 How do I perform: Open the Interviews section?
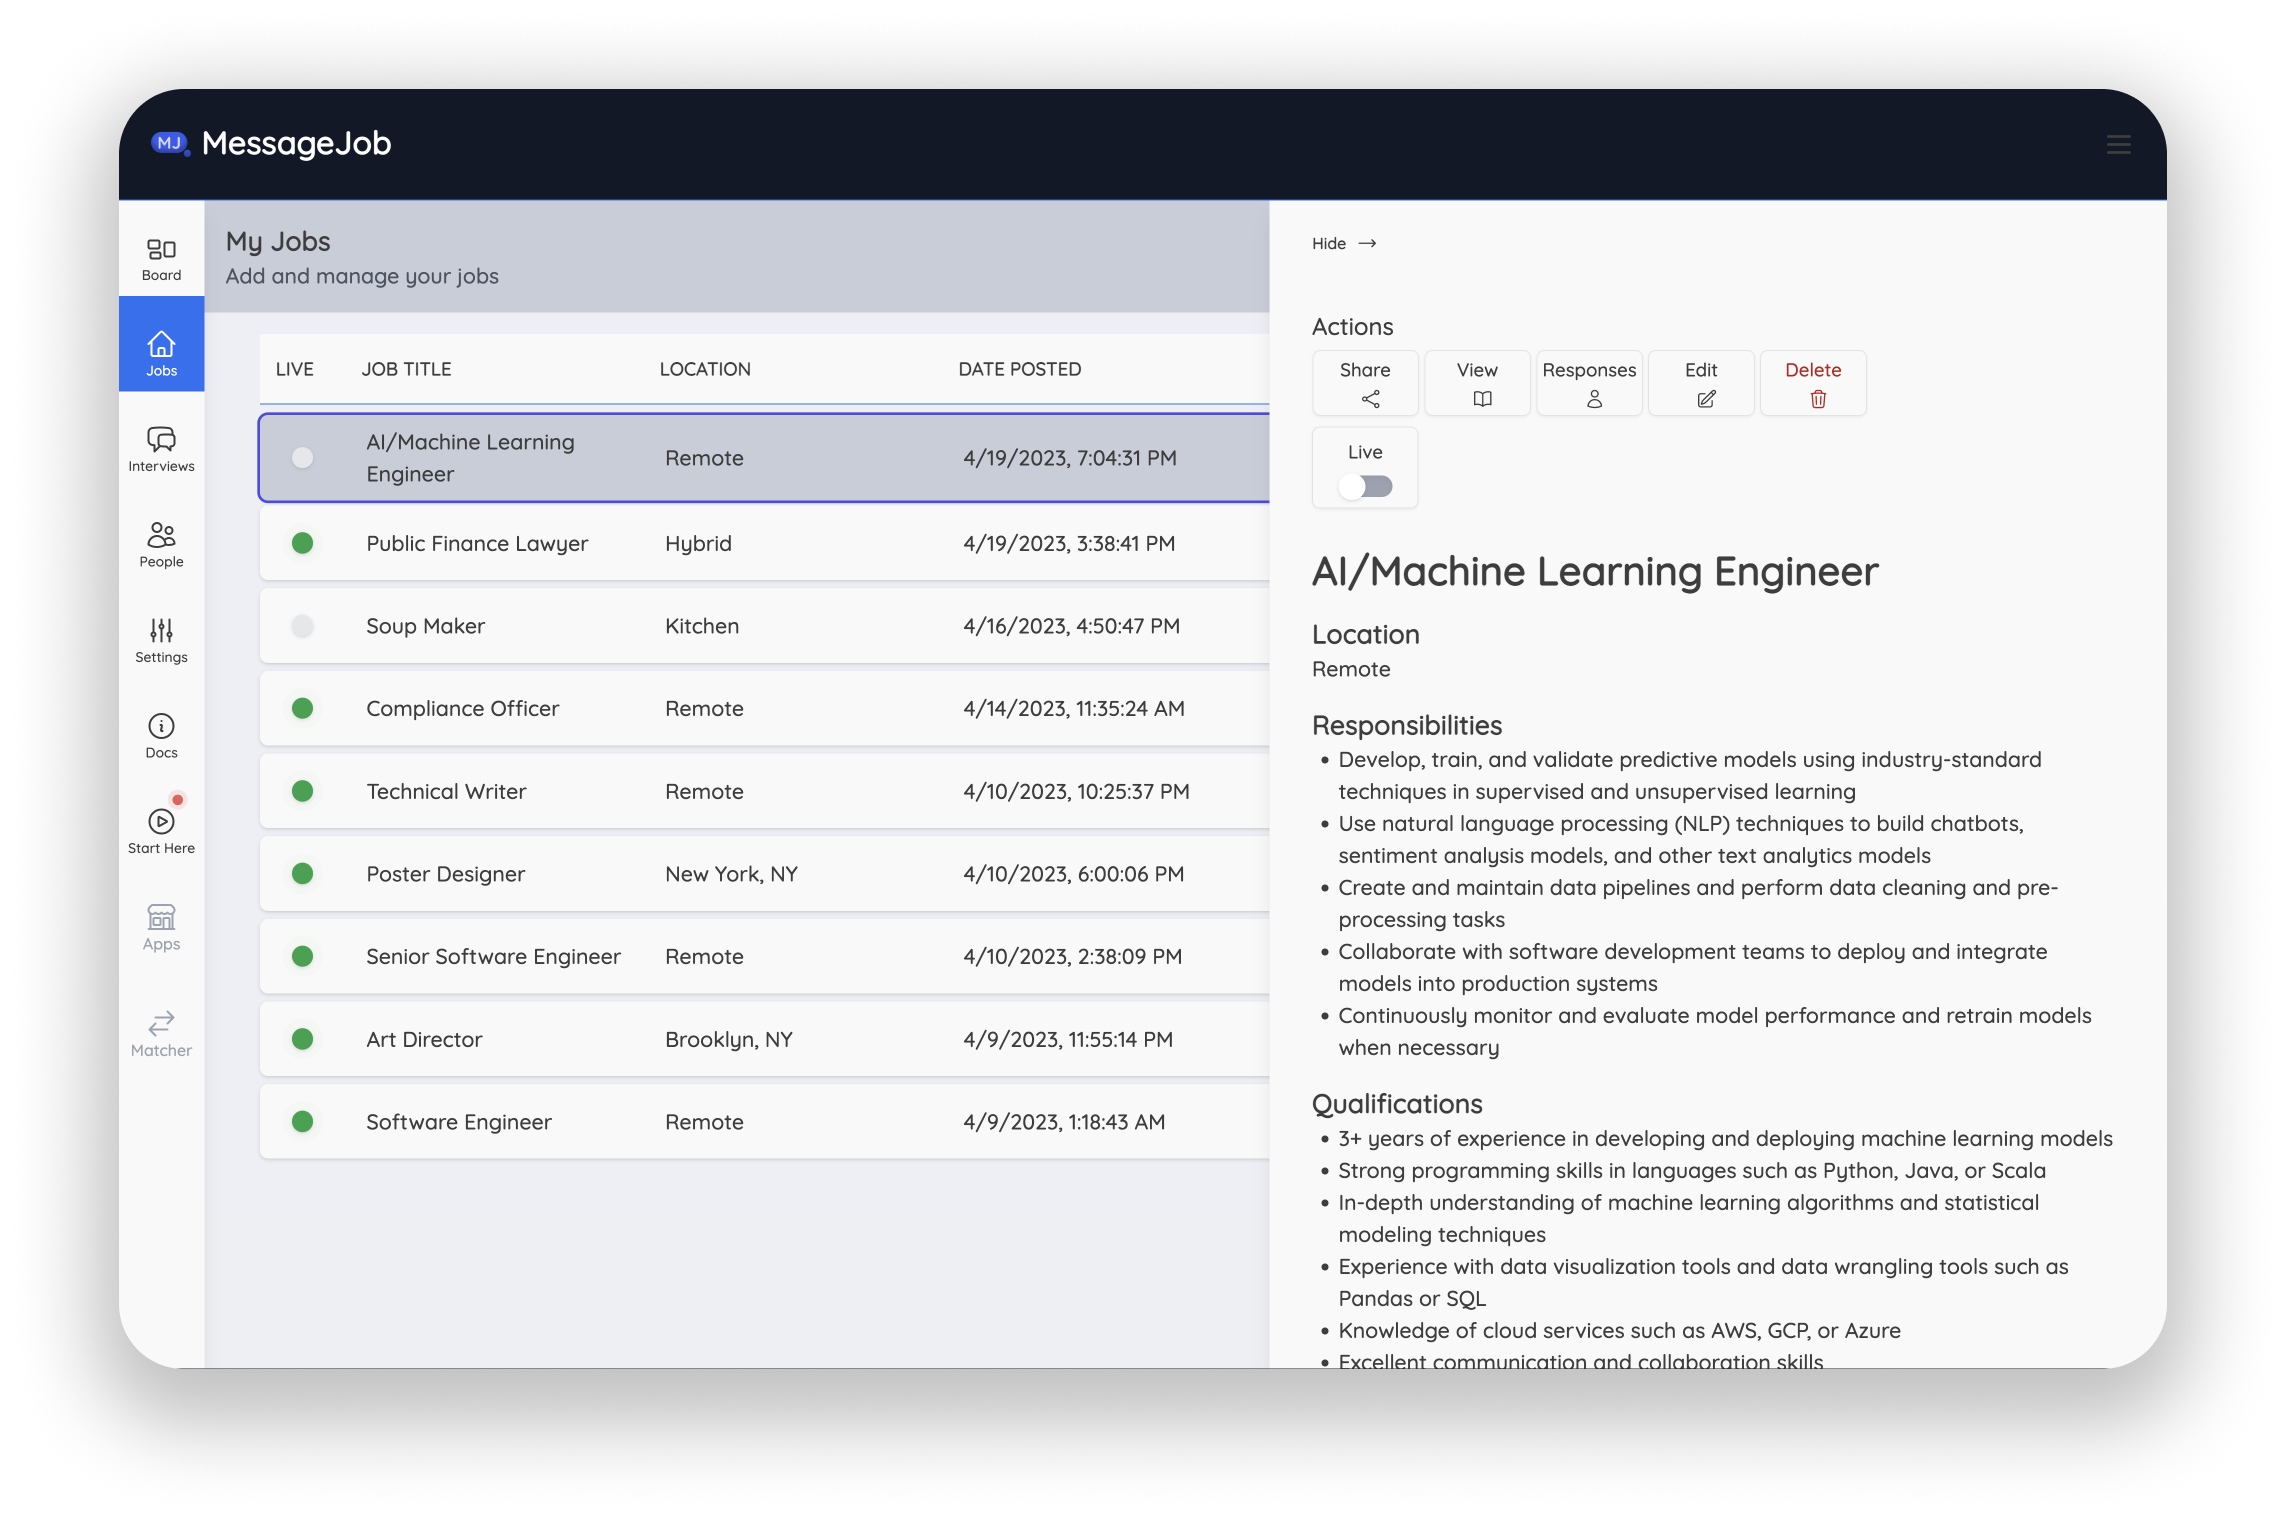point(161,449)
